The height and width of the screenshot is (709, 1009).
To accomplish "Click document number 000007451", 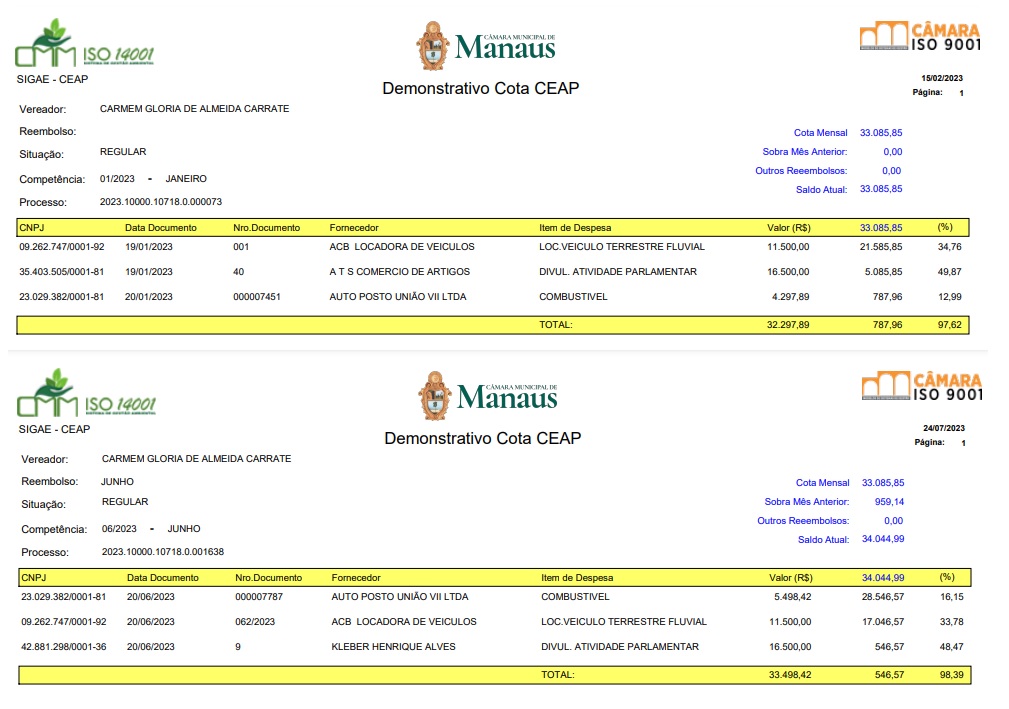I will 257,297.
